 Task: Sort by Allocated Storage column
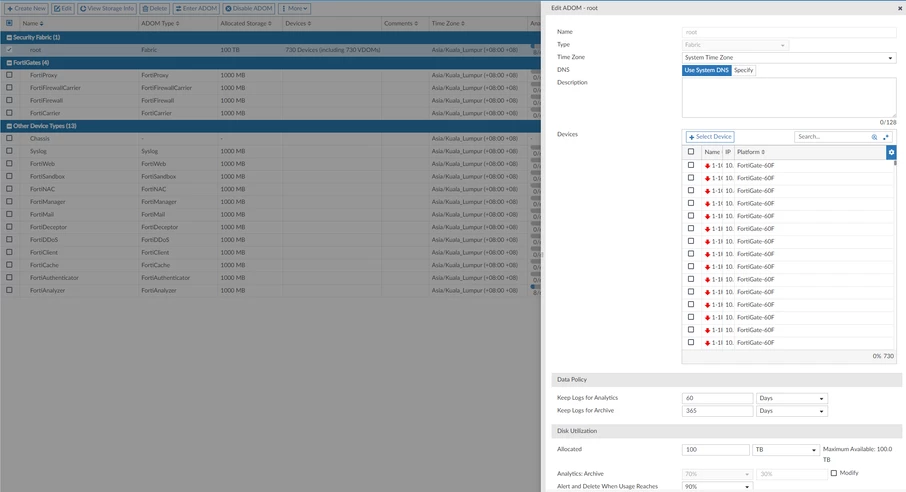(x=246, y=24)
